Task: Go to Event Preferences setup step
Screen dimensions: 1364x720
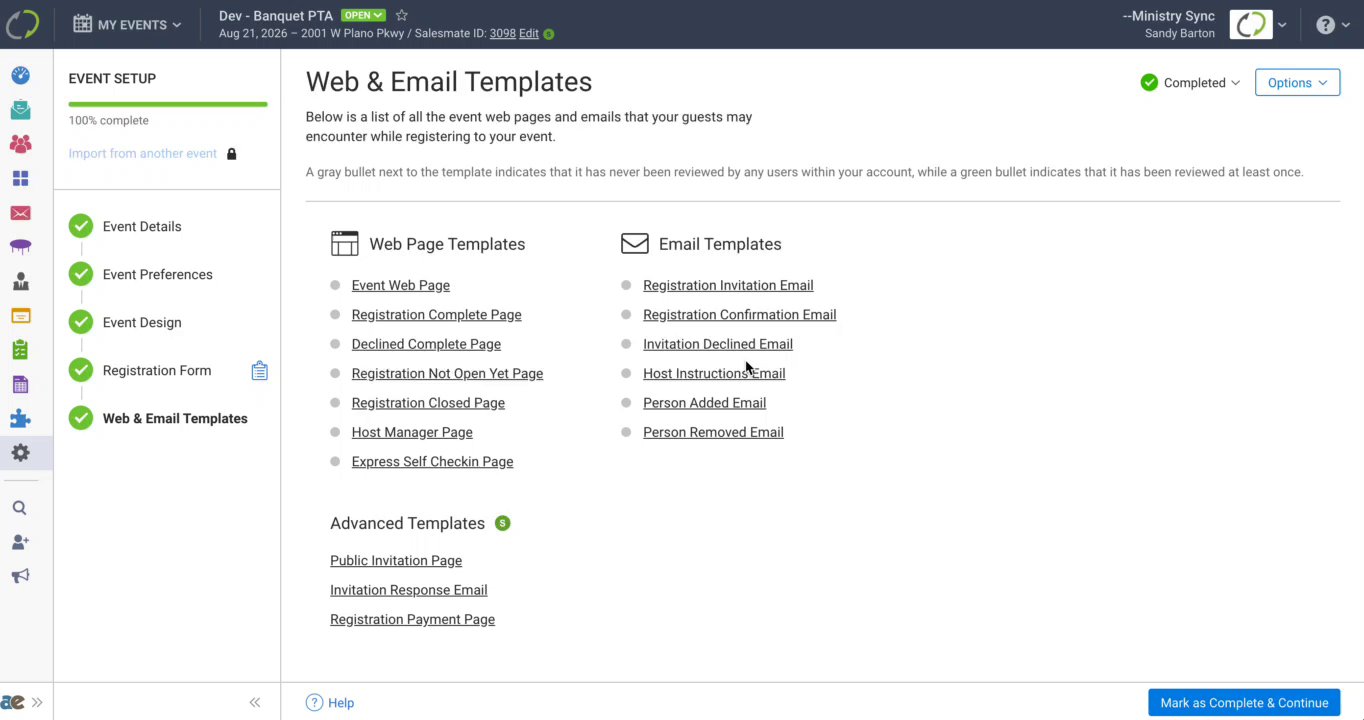Action: (x=157, y=275)
